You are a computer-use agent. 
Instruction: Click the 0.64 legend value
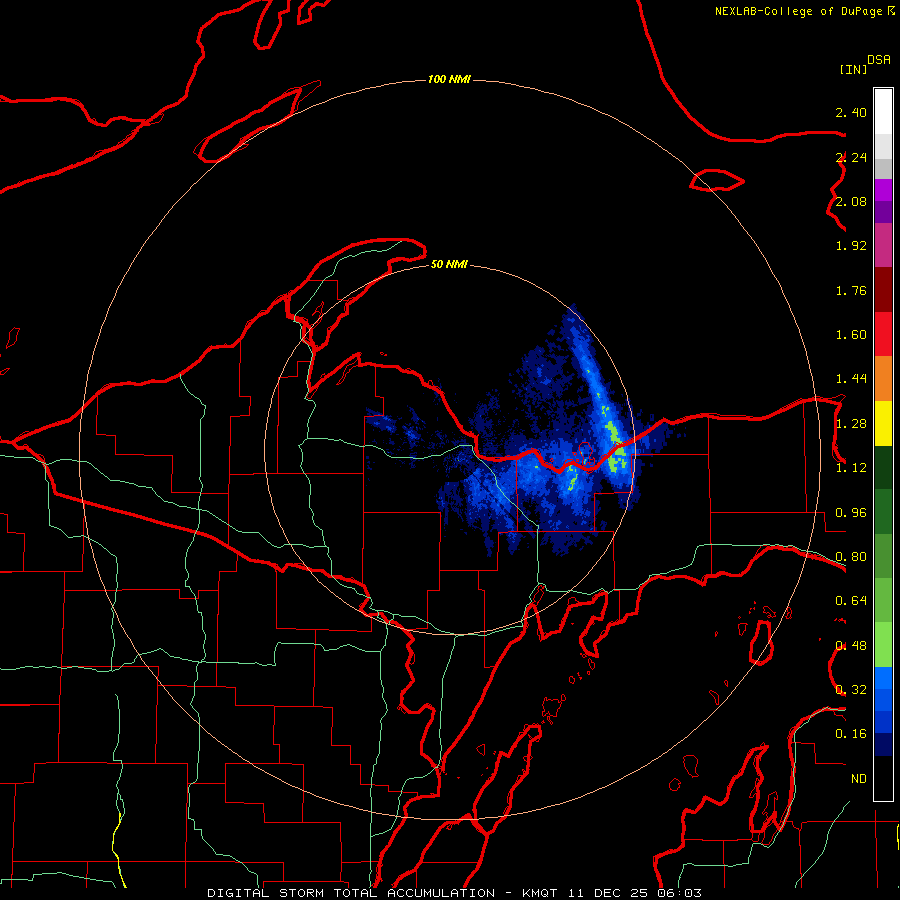851,601
